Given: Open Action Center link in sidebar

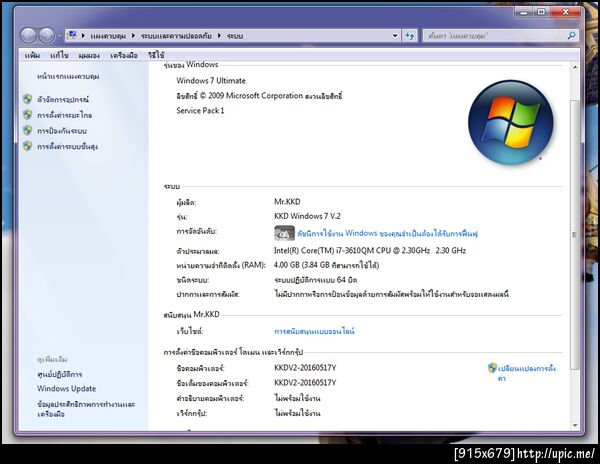Looking at the screenshot, I should (x=59, y=374).
